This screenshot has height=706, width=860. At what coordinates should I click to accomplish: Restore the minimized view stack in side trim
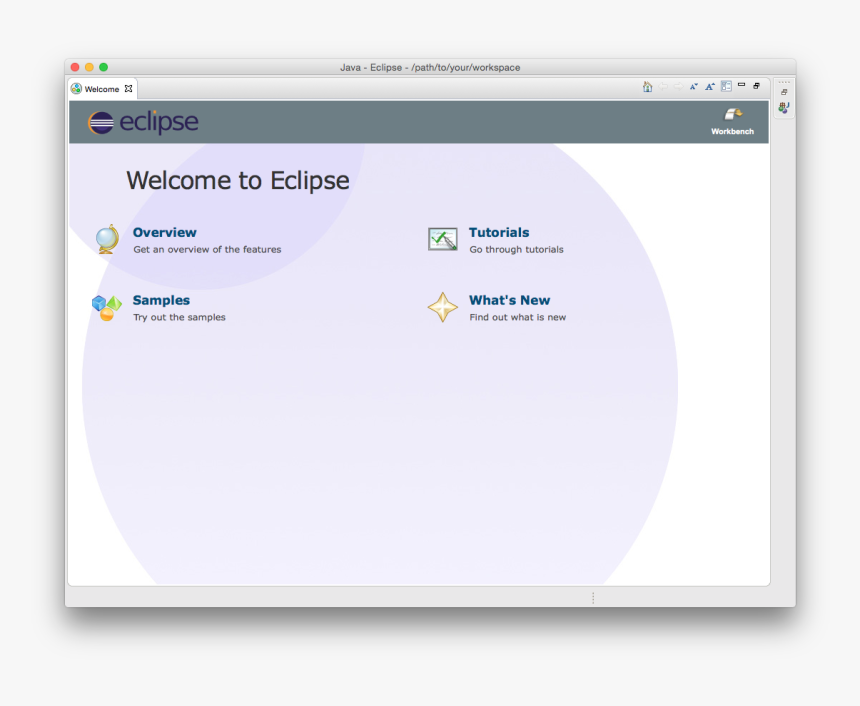784,92
